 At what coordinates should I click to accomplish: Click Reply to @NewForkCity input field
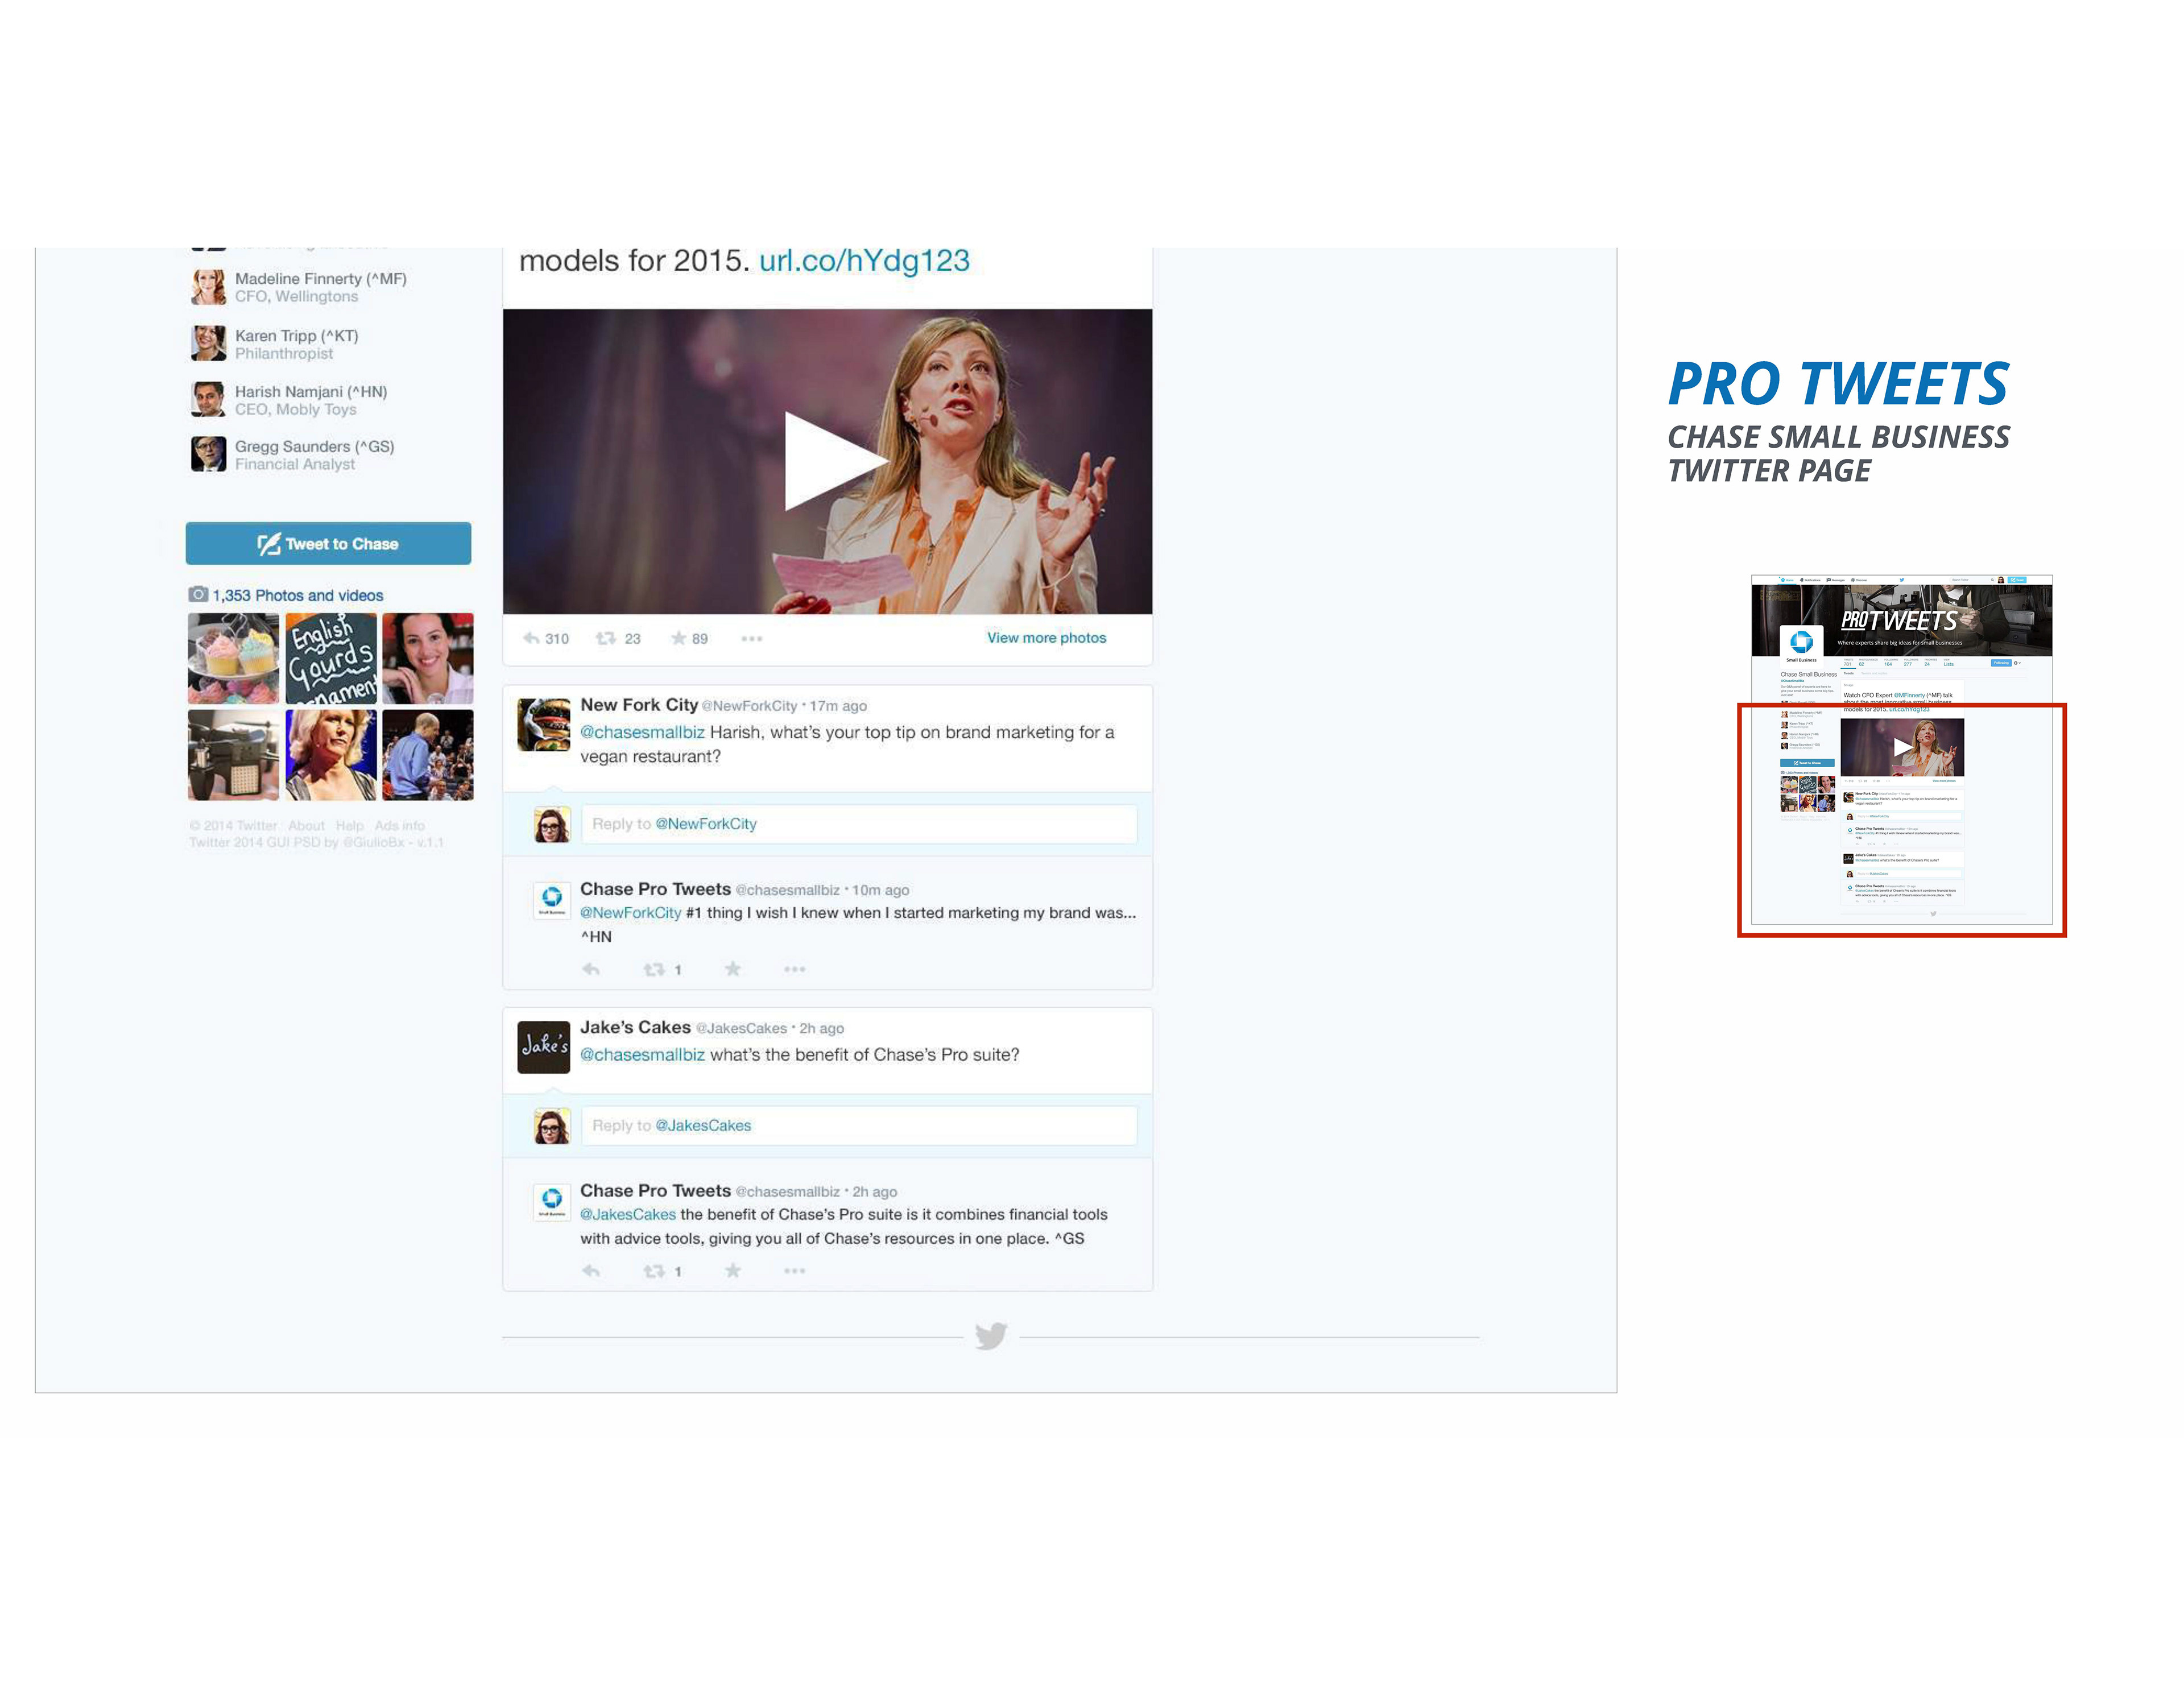click(858, 824)
